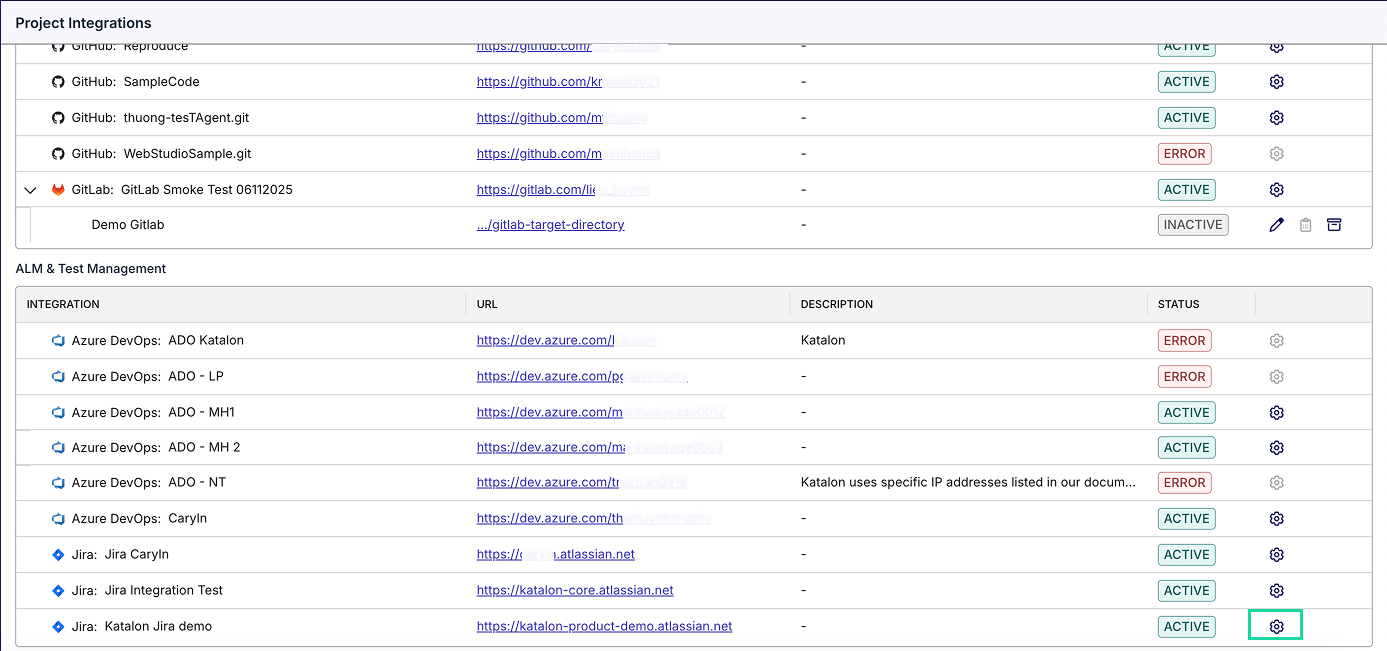Click 'GitHub: SampleCode' integration name
1387x651 pixels.
coord(136,82)
